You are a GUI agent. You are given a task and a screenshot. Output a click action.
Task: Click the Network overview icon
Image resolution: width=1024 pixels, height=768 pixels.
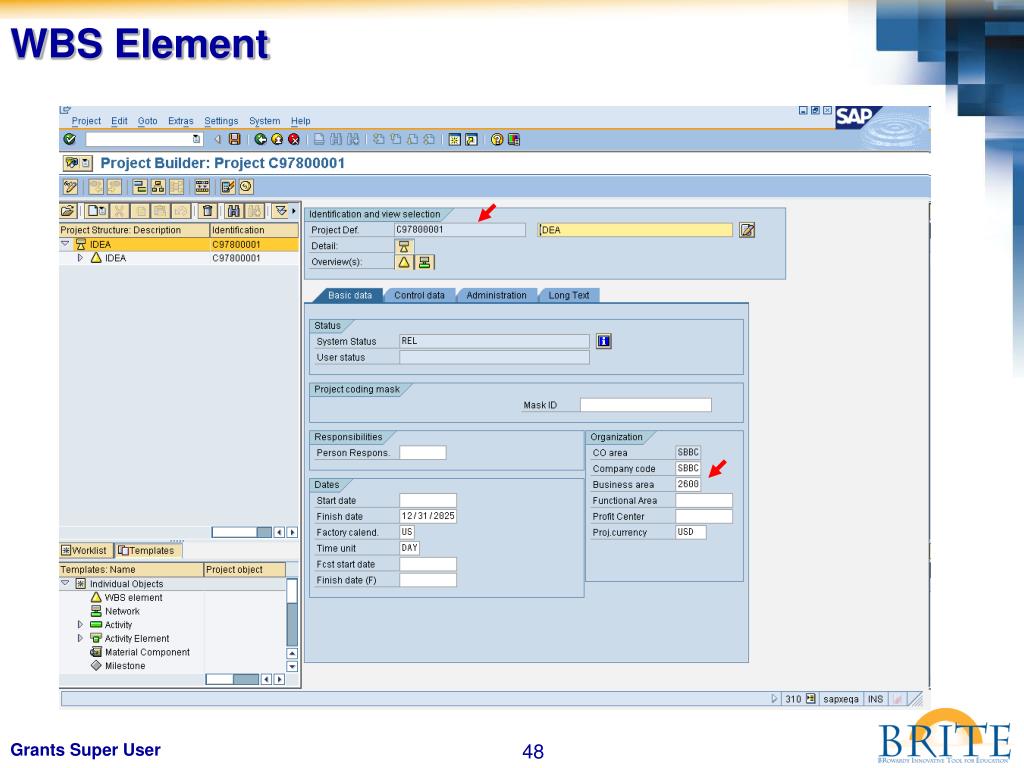point(424,263)
